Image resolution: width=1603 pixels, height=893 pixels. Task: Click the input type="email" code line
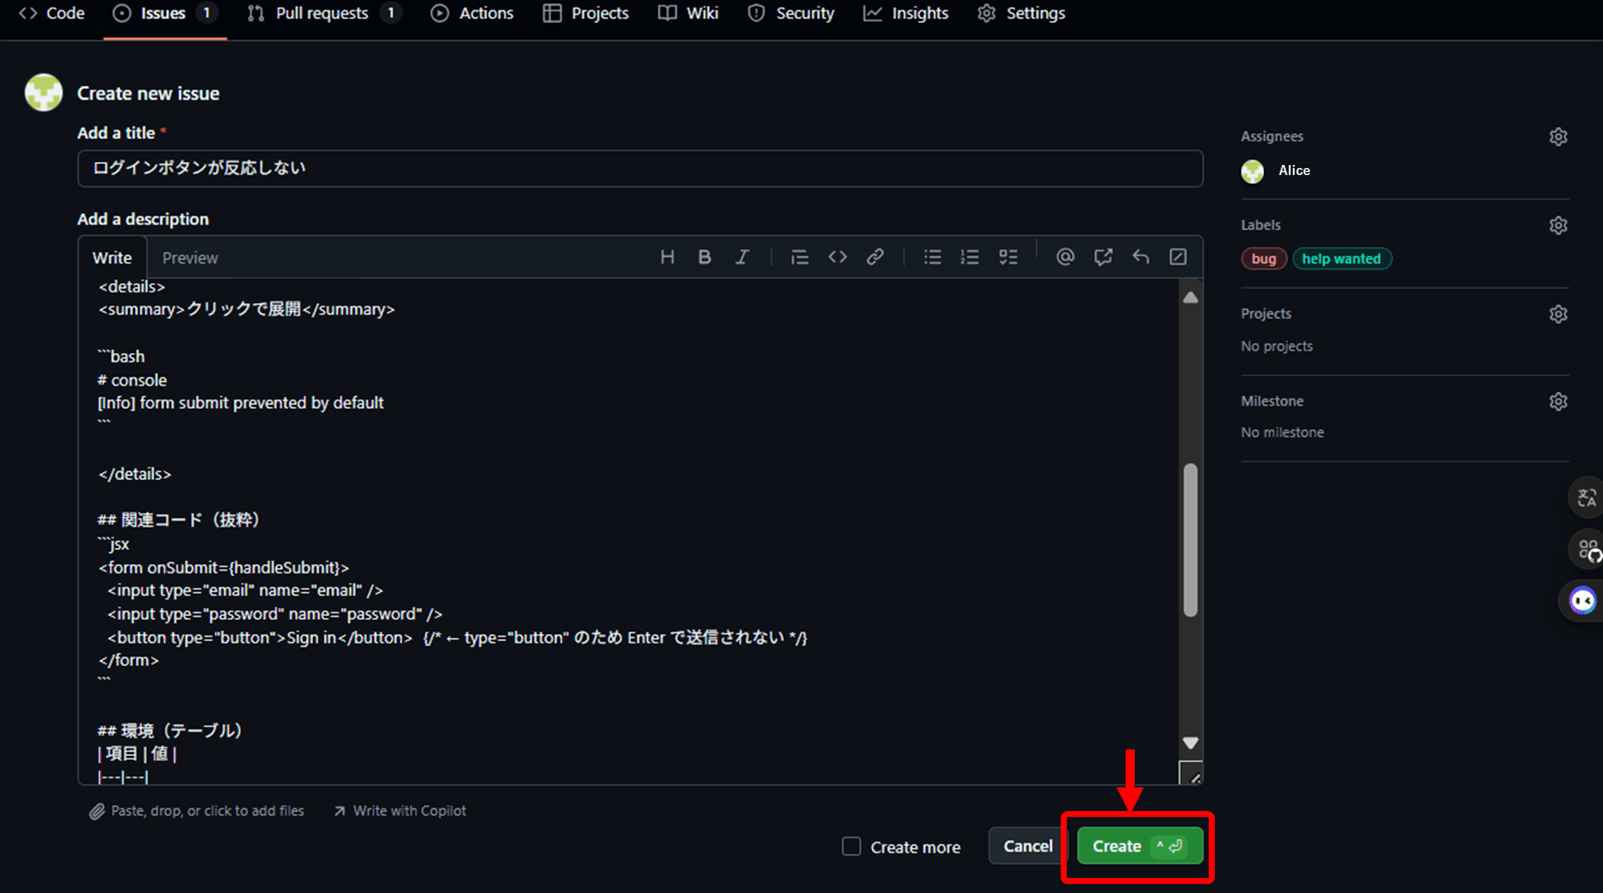[x=245, y=591]
